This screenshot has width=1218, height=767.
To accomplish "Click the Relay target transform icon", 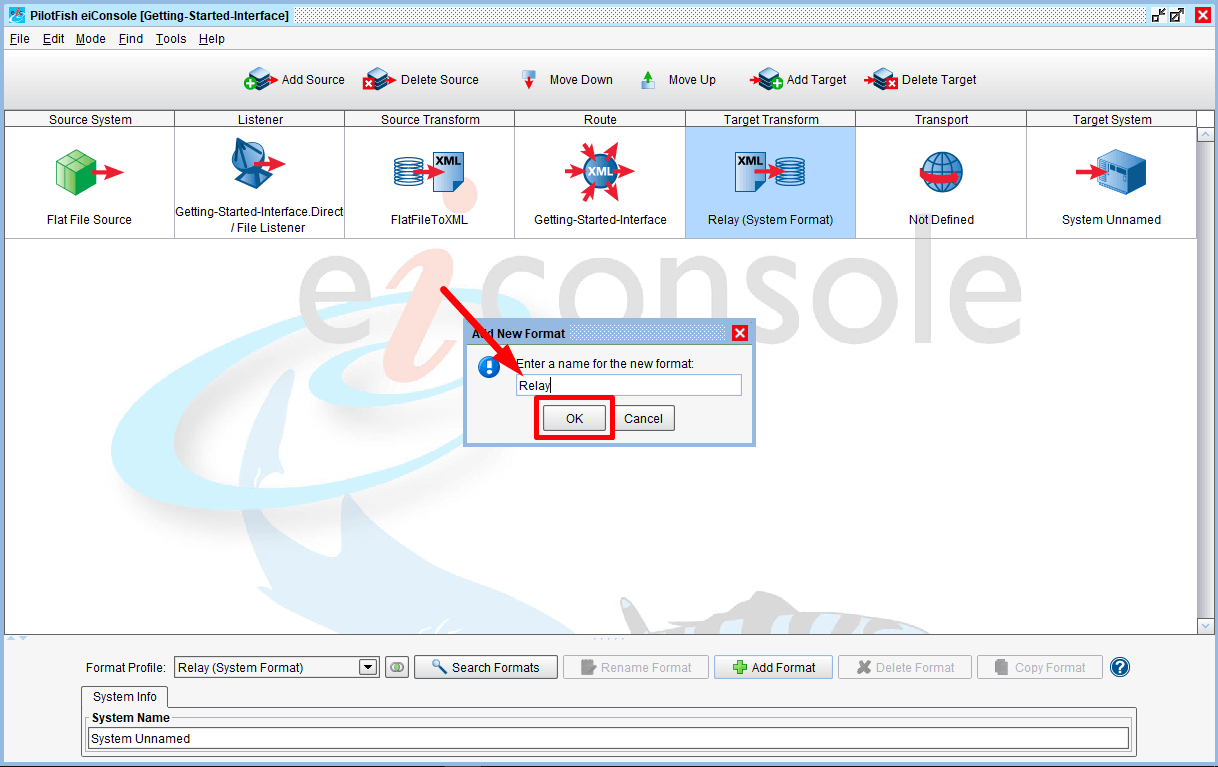I will click(770, 172).
